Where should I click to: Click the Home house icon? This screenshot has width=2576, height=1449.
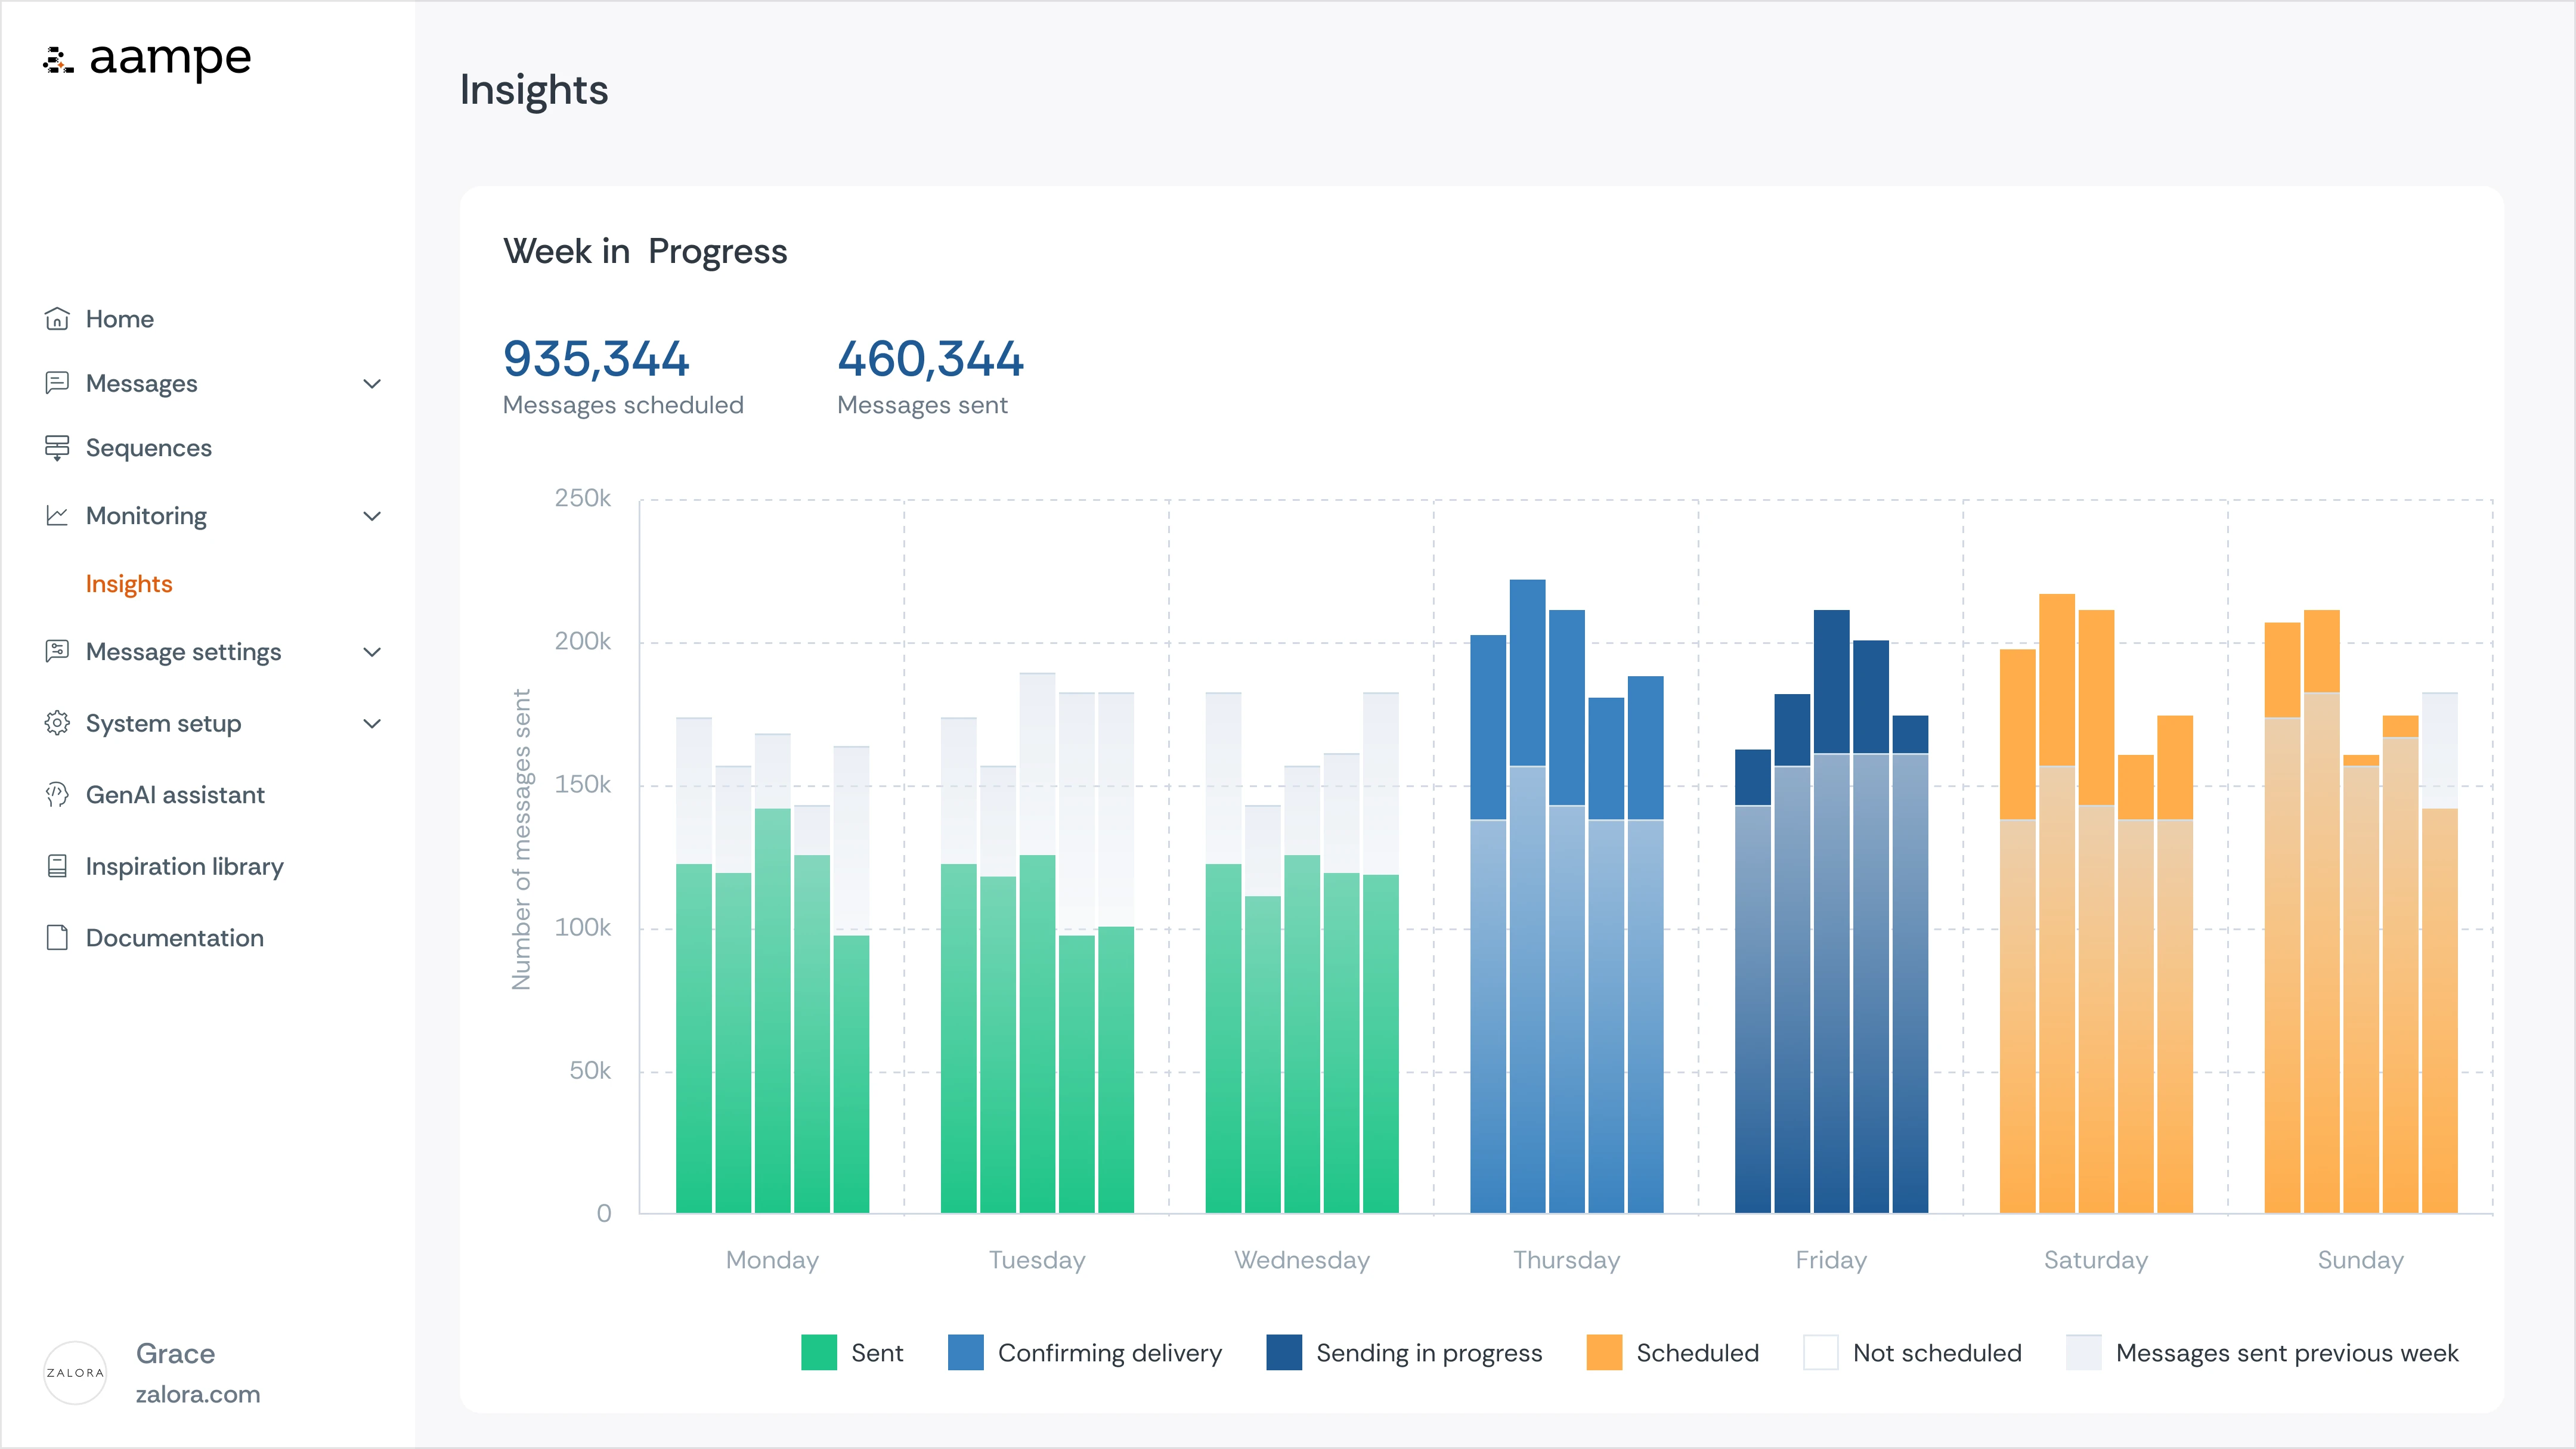[x=57, y=319]
